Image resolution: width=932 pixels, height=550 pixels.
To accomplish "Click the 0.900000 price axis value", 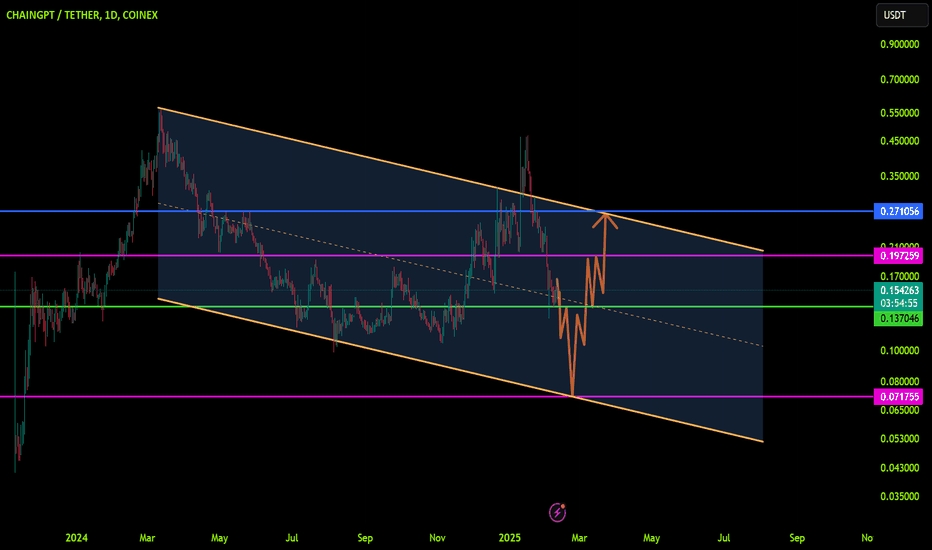I will point(899,44).
